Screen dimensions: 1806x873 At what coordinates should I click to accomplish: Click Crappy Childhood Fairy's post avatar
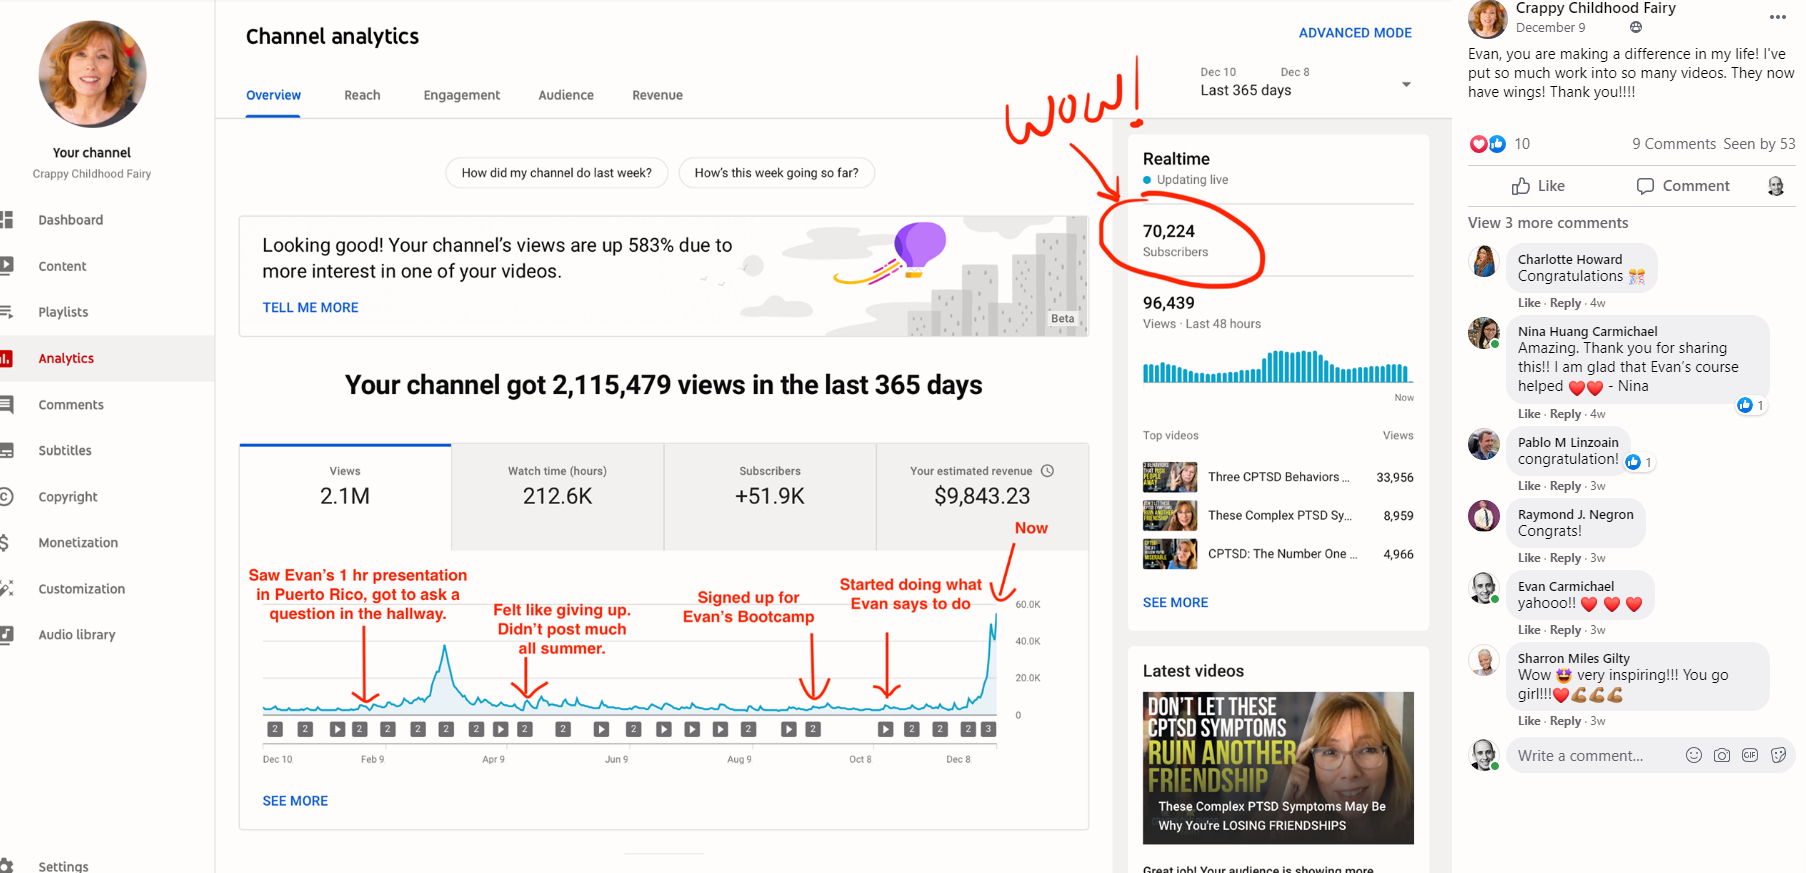click(1487, 18)
